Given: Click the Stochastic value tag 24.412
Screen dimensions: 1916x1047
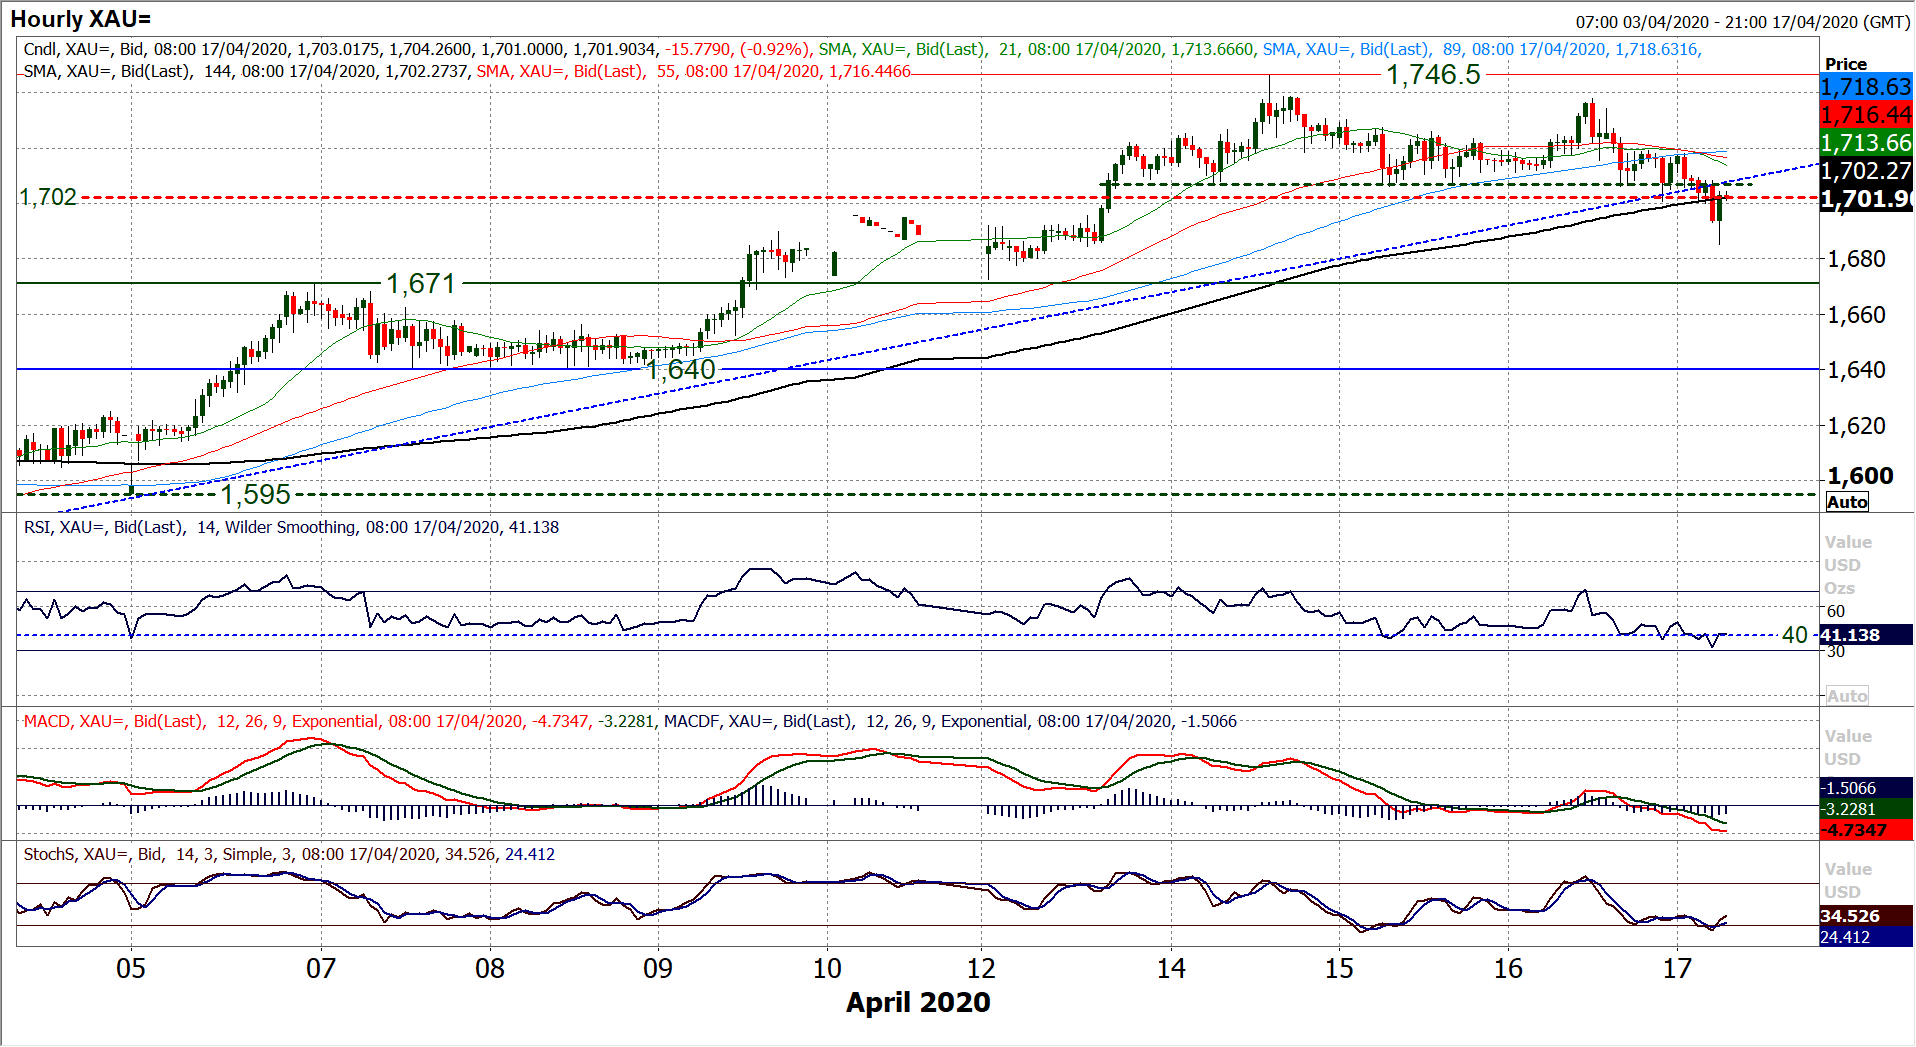Looking at the screenshot, I should click(1866, 937).
